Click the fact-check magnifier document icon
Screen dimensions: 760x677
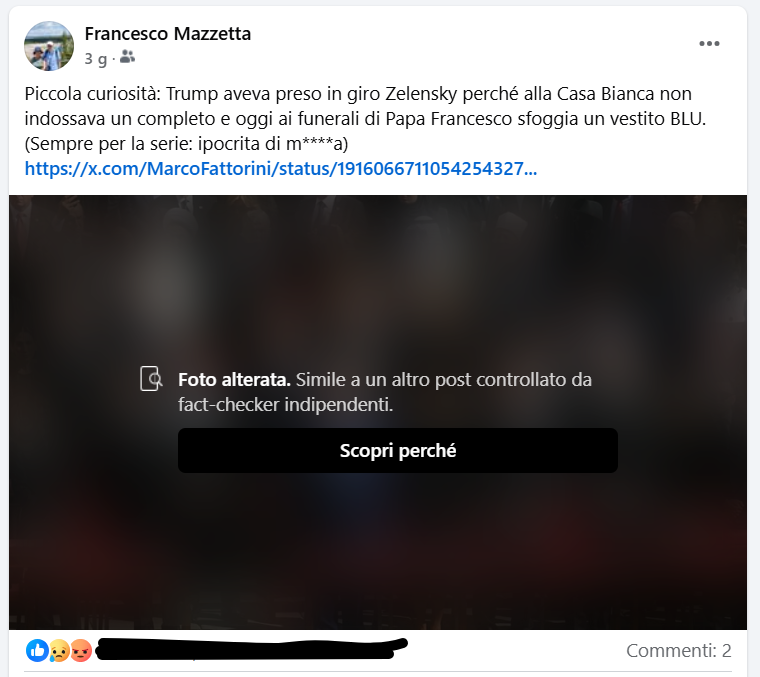(151, 378)
